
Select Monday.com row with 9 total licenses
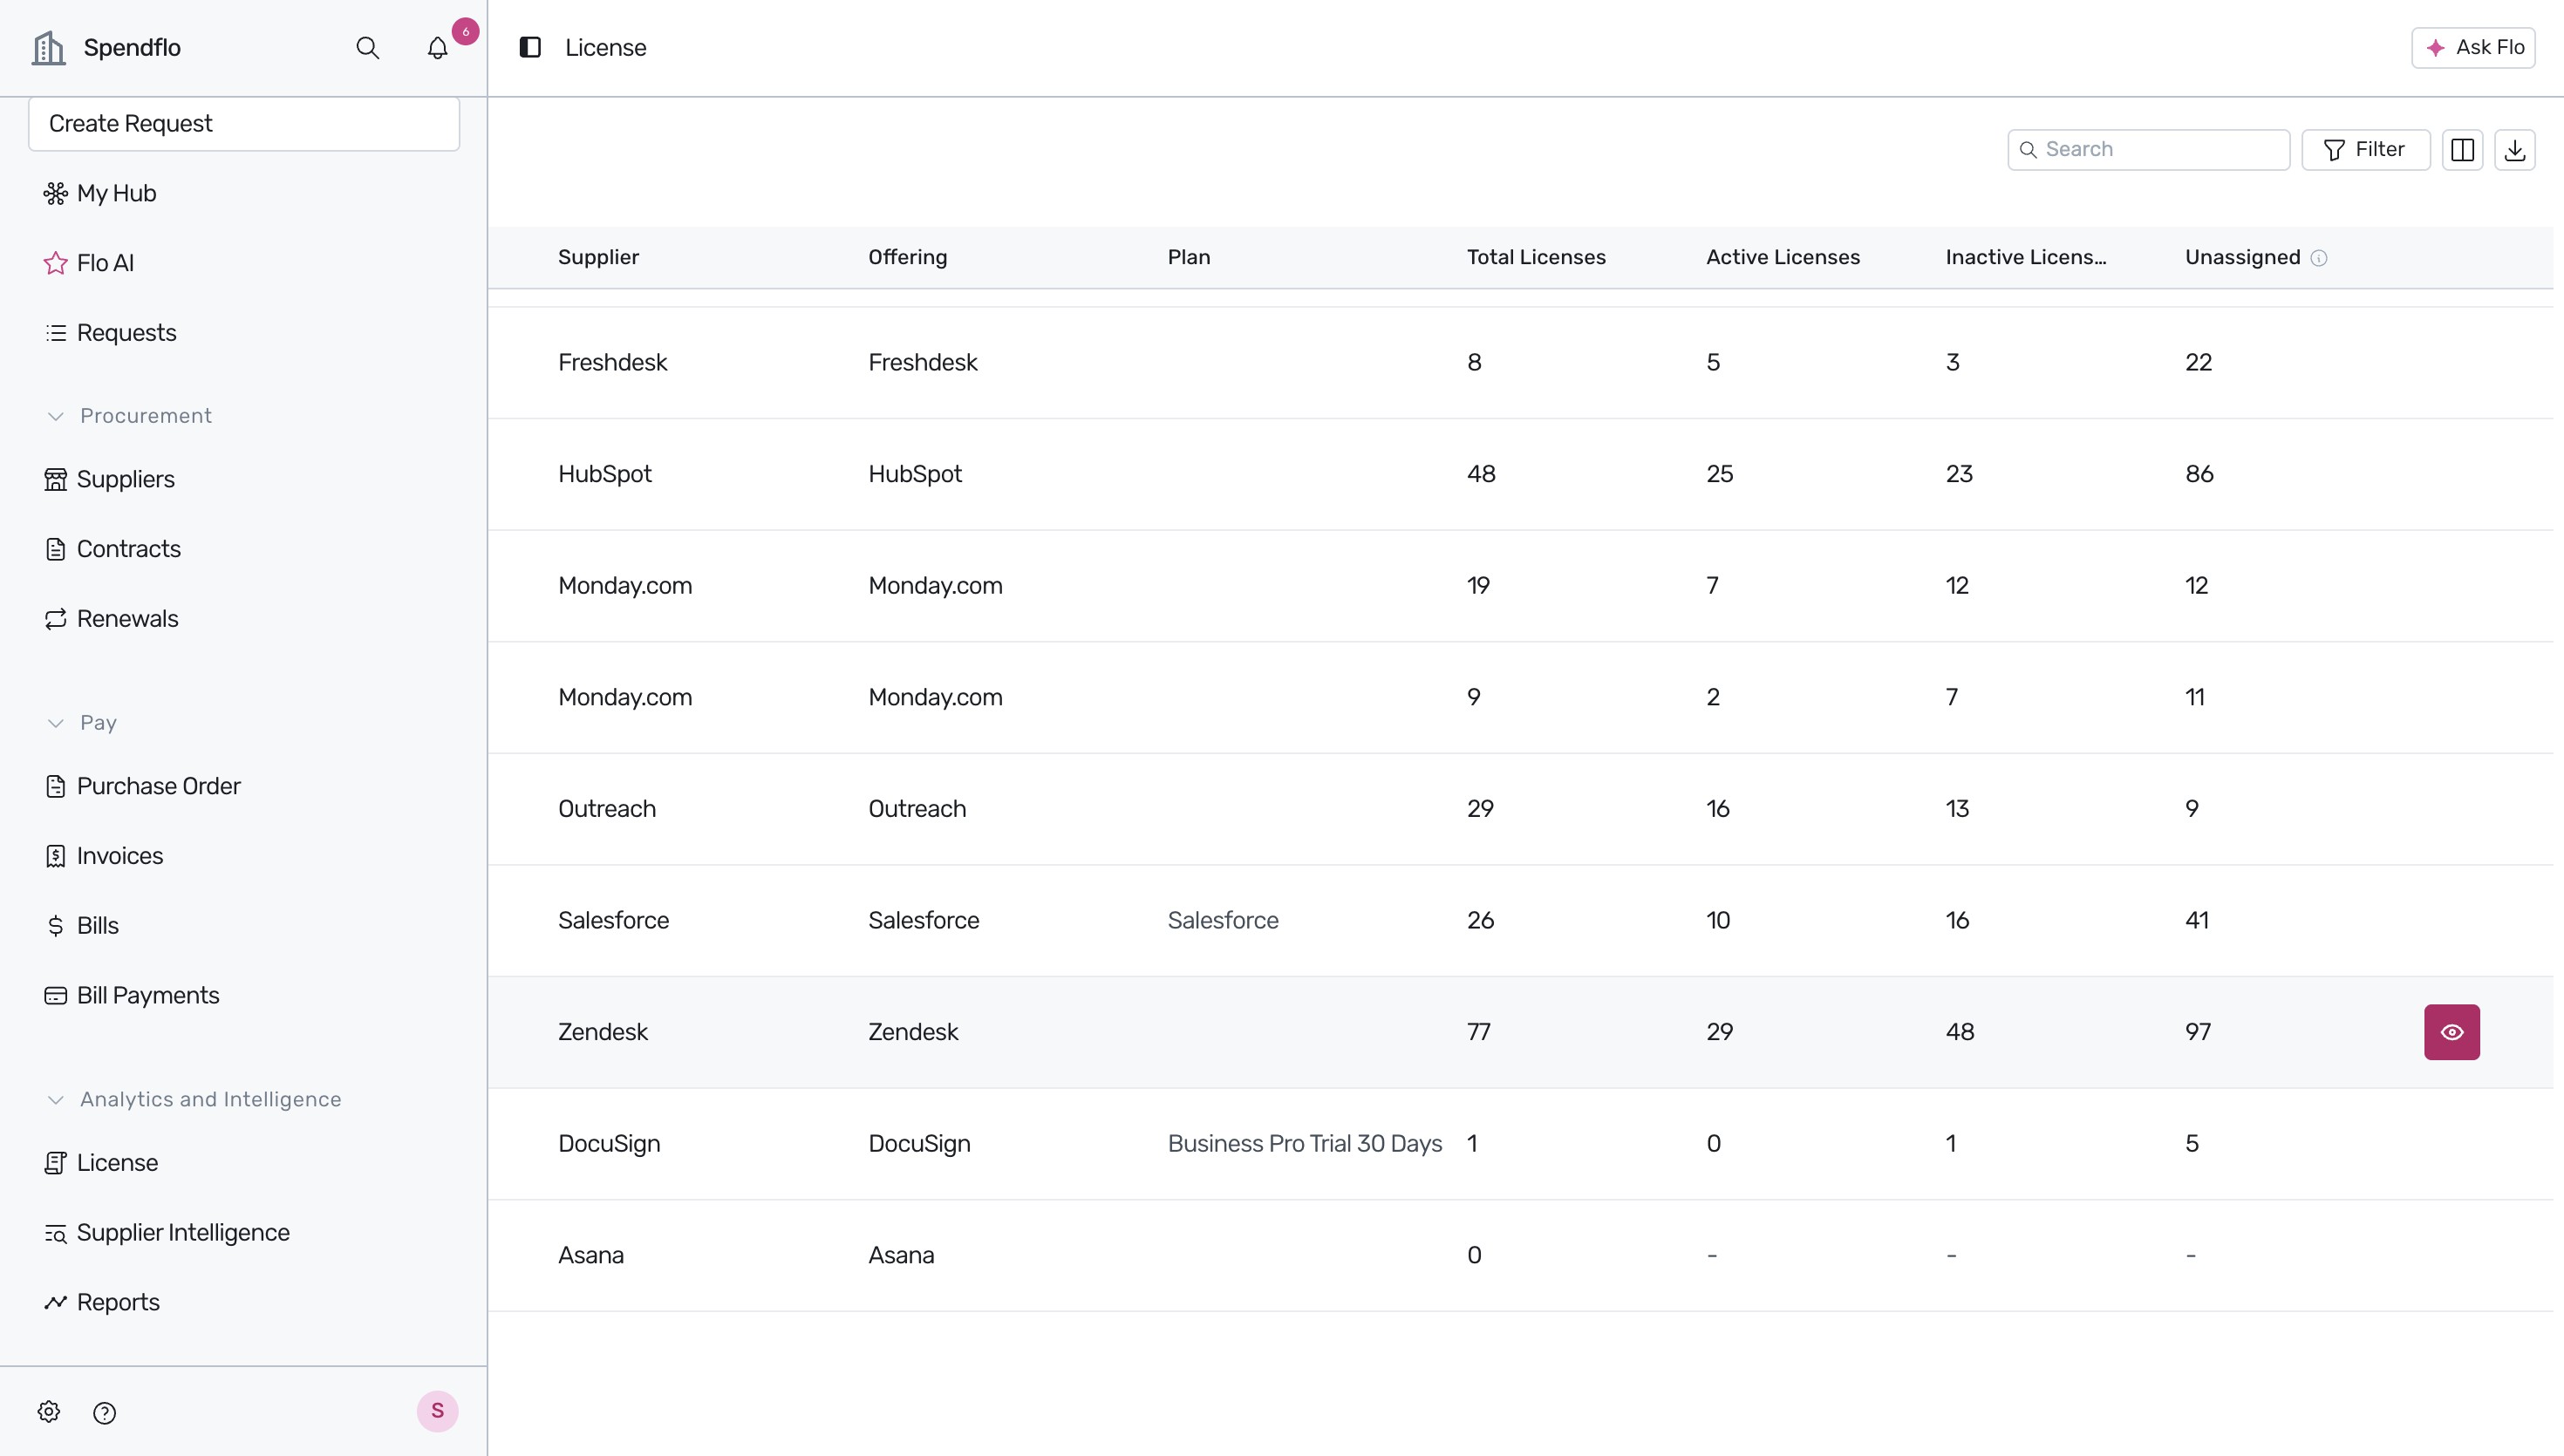click(1520, 697)
